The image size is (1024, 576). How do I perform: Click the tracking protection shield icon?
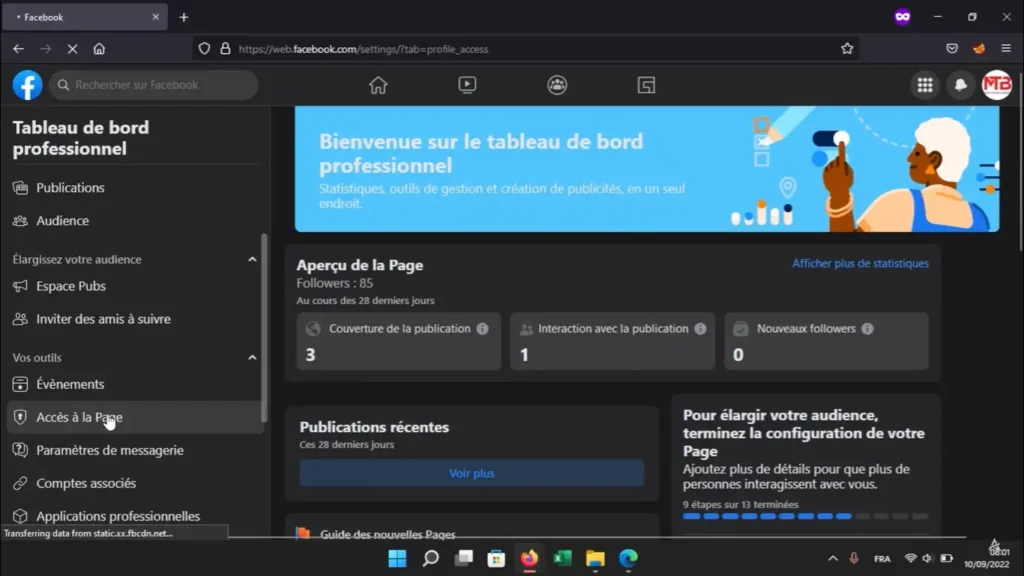coord(204,49)
